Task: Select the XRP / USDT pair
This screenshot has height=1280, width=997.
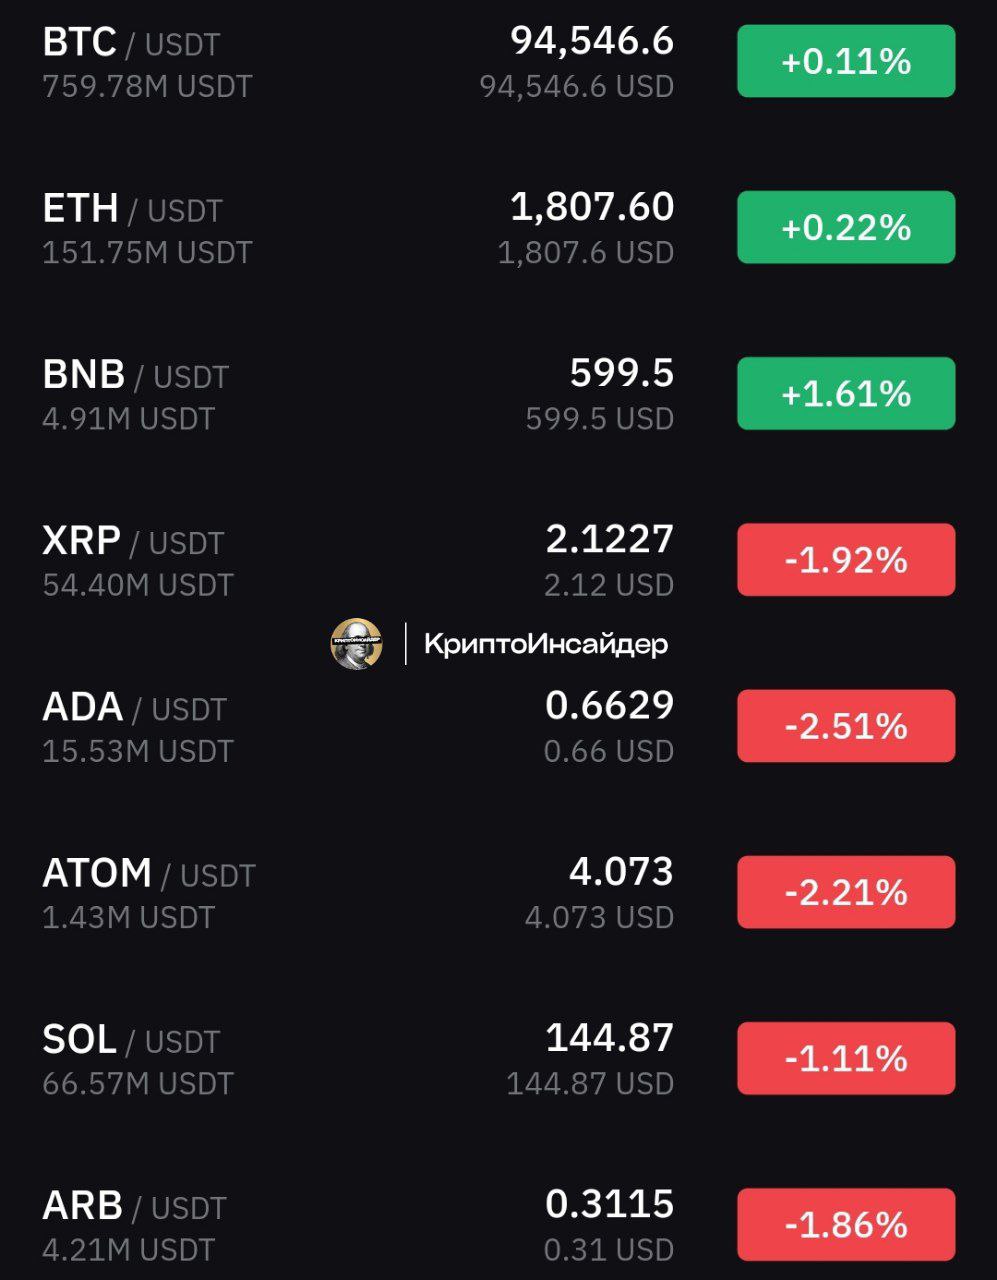Action: pos(132,542)
